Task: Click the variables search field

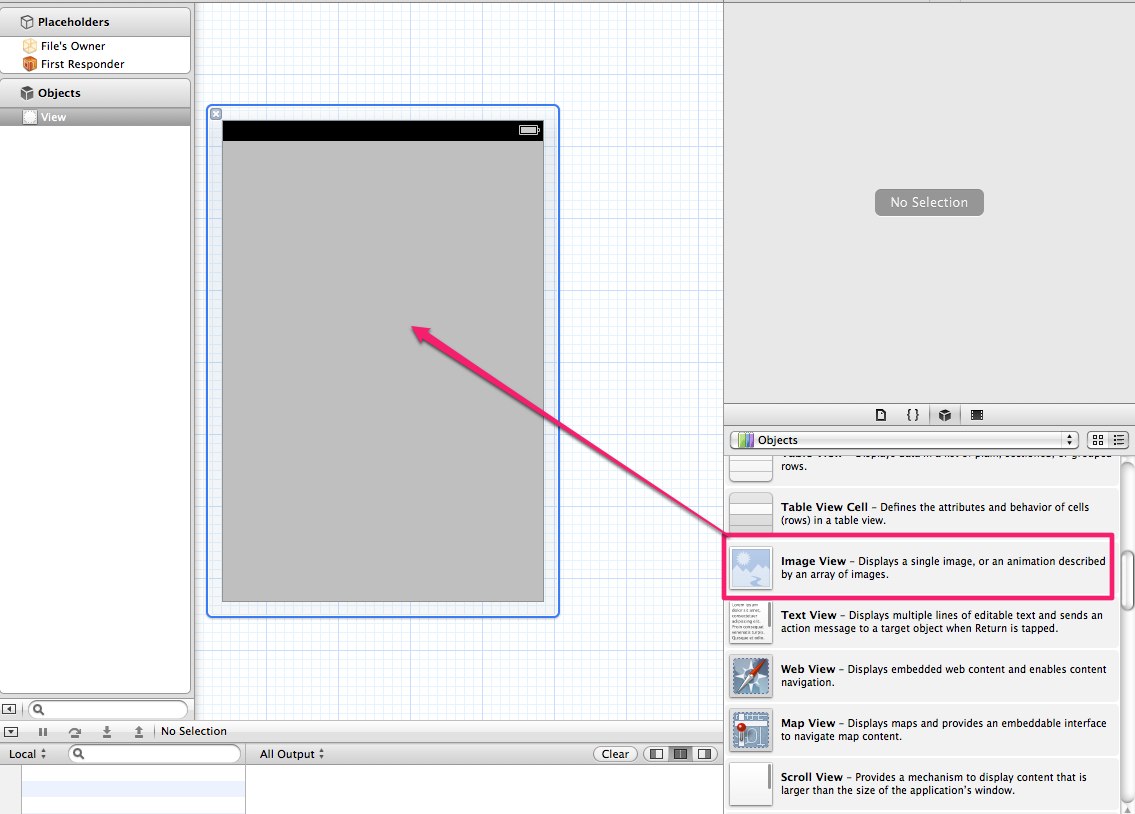Action: [154, 754]
